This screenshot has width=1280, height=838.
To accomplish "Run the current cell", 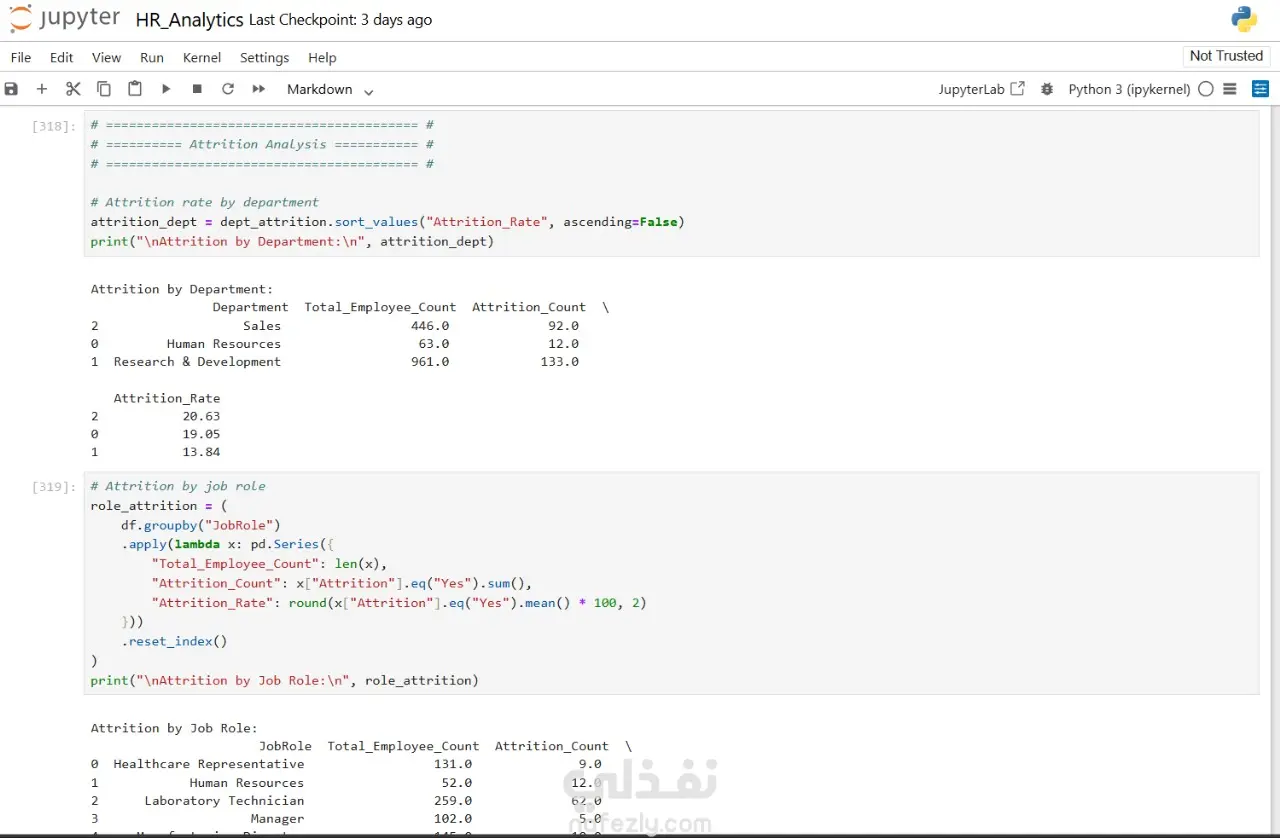I will click(x=166, y=89).
